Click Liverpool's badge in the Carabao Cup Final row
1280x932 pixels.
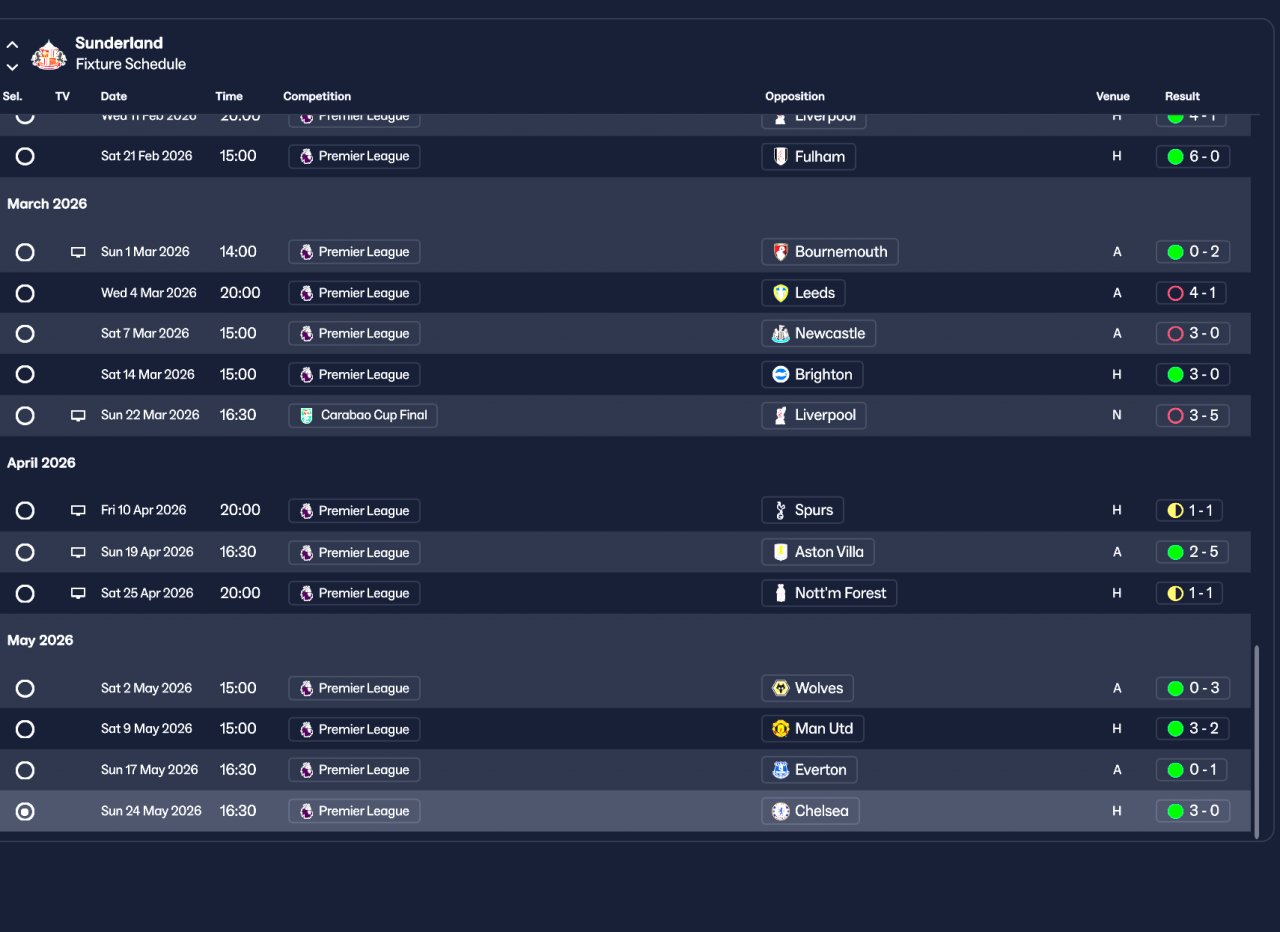tap(781, 415)
